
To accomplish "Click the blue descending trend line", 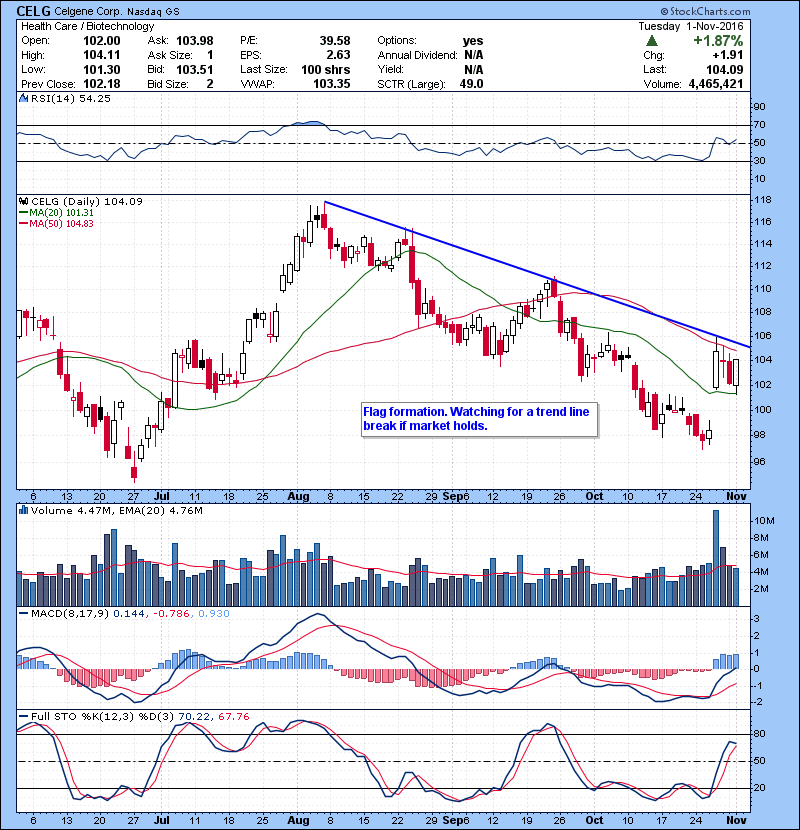I will coord(536,273).
